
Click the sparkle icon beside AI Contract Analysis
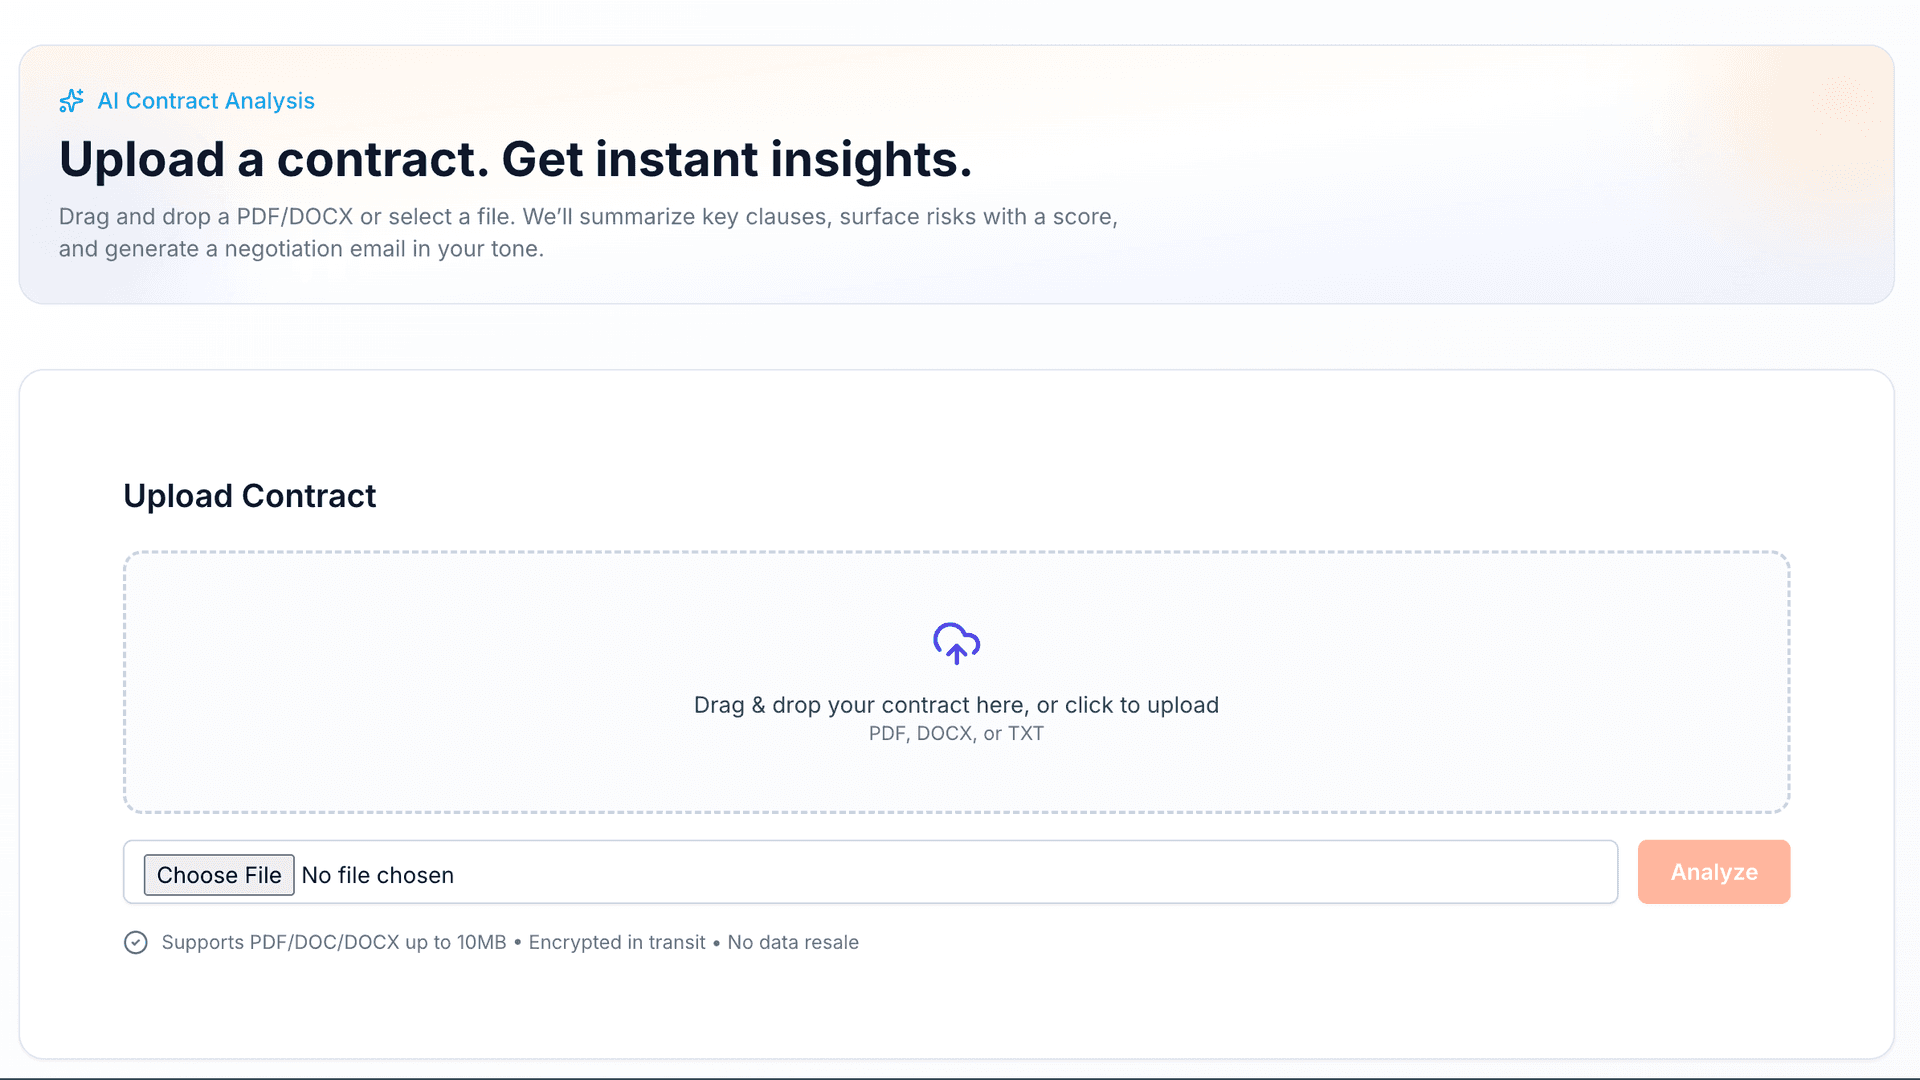click(x=71, y=101)
